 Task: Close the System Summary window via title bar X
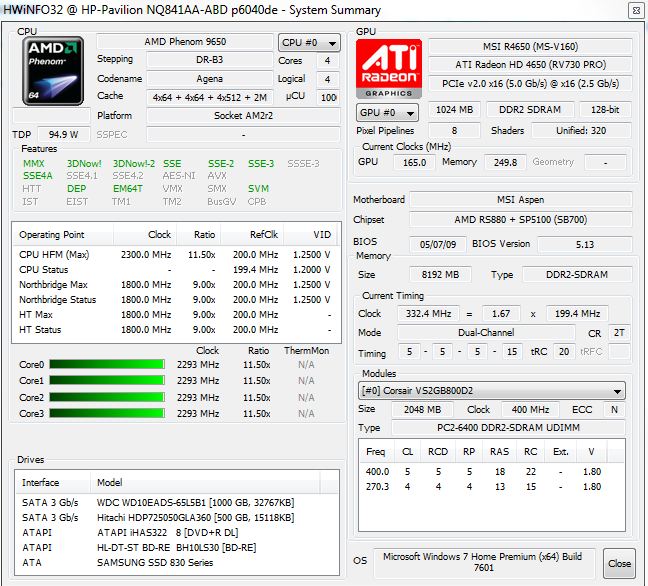coord(636,10)
